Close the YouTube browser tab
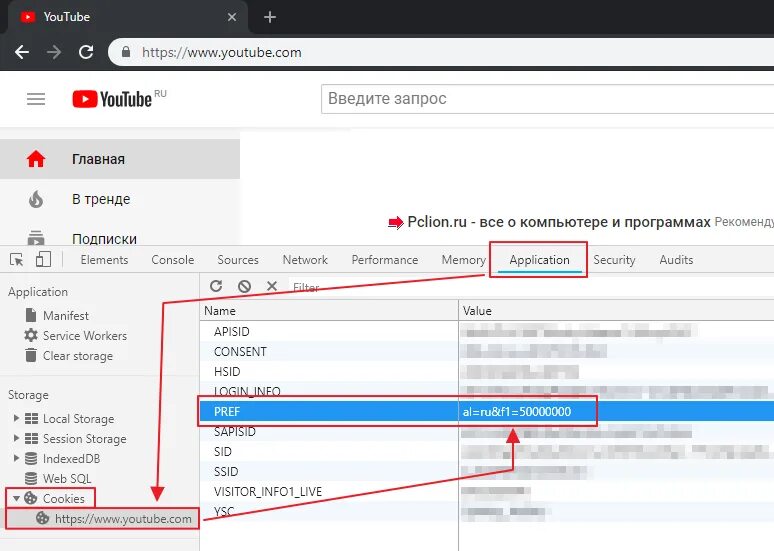Viewport: 774px width, 551px height. coord(232,17)
